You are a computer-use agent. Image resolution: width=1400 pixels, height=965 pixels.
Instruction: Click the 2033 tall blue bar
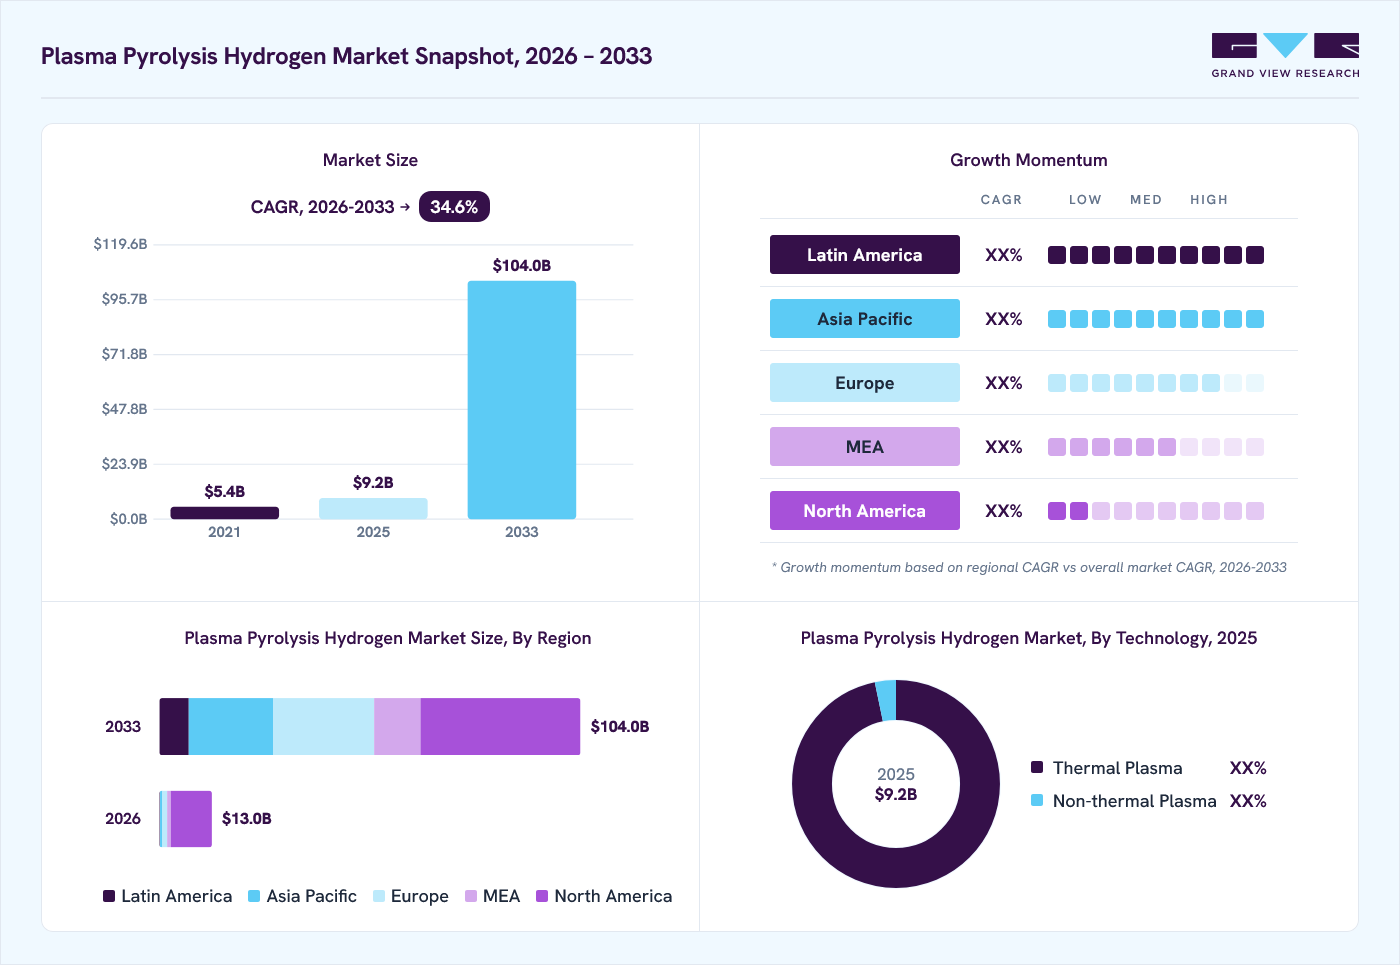(522, 400)
